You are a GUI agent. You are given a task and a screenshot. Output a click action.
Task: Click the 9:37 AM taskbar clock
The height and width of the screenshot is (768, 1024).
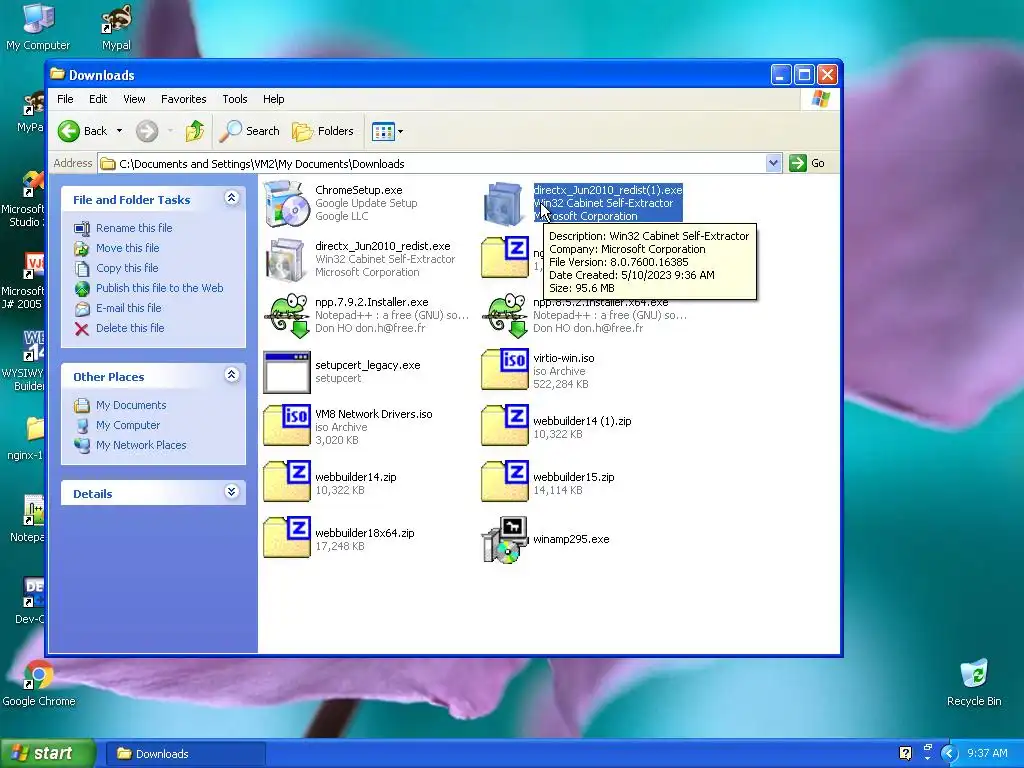[x=987, y=754]
